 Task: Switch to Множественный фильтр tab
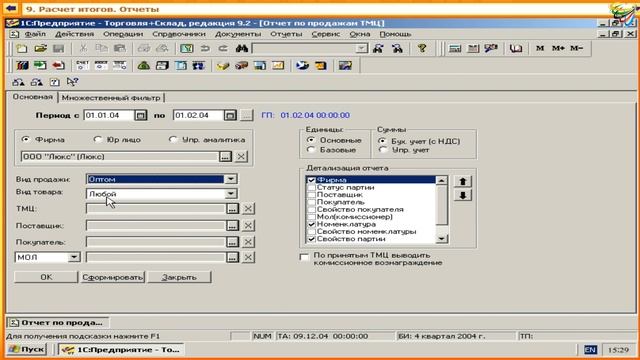(x=111, y=98)
